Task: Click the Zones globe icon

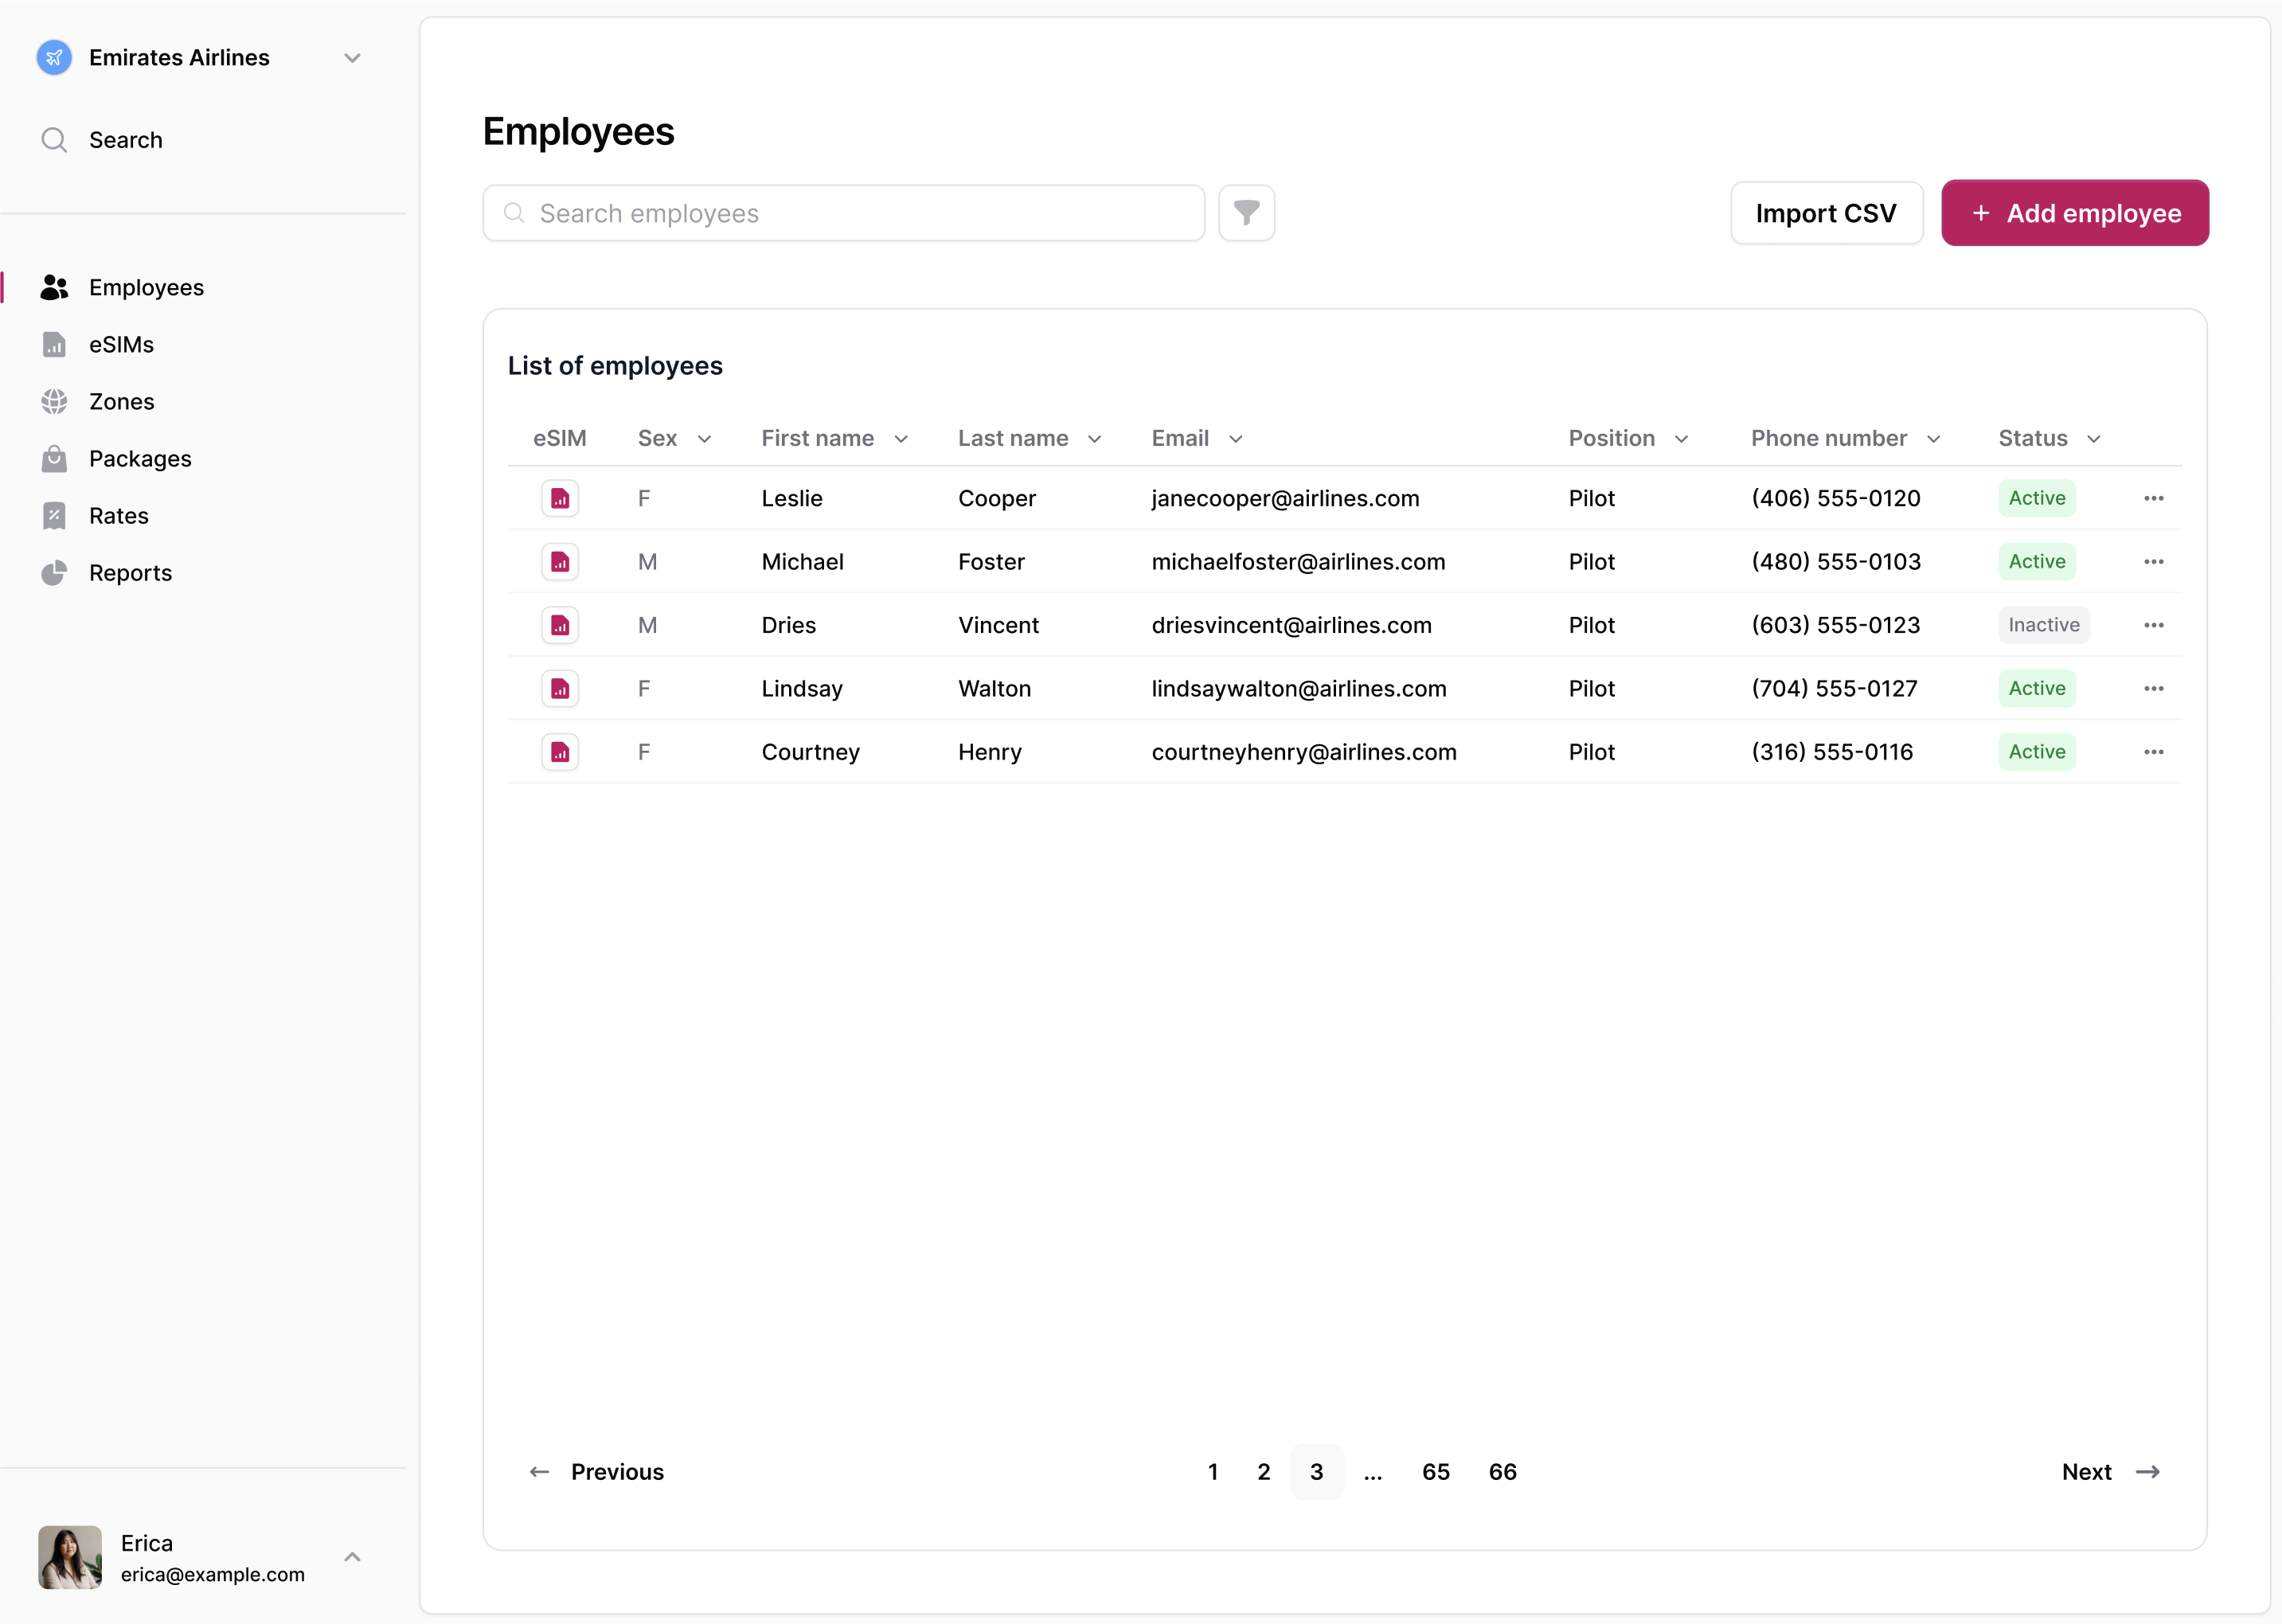Action: click(54, 402)
